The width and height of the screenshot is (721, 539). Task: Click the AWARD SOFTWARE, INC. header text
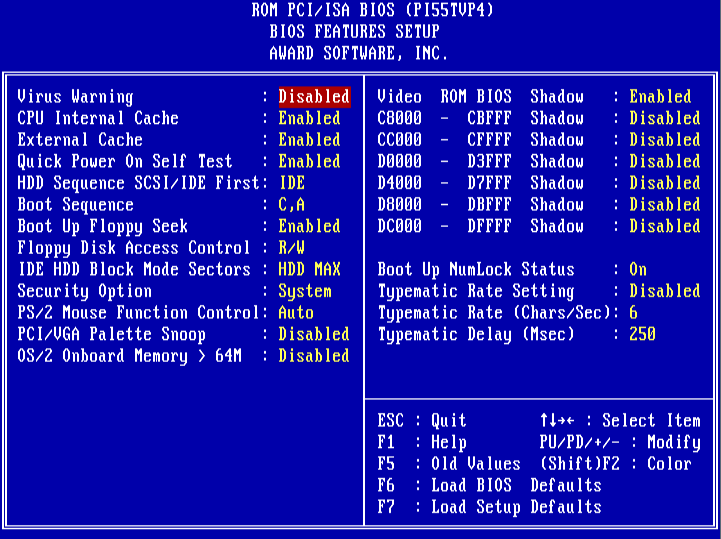pyautogui.click(x=359, y=53)
